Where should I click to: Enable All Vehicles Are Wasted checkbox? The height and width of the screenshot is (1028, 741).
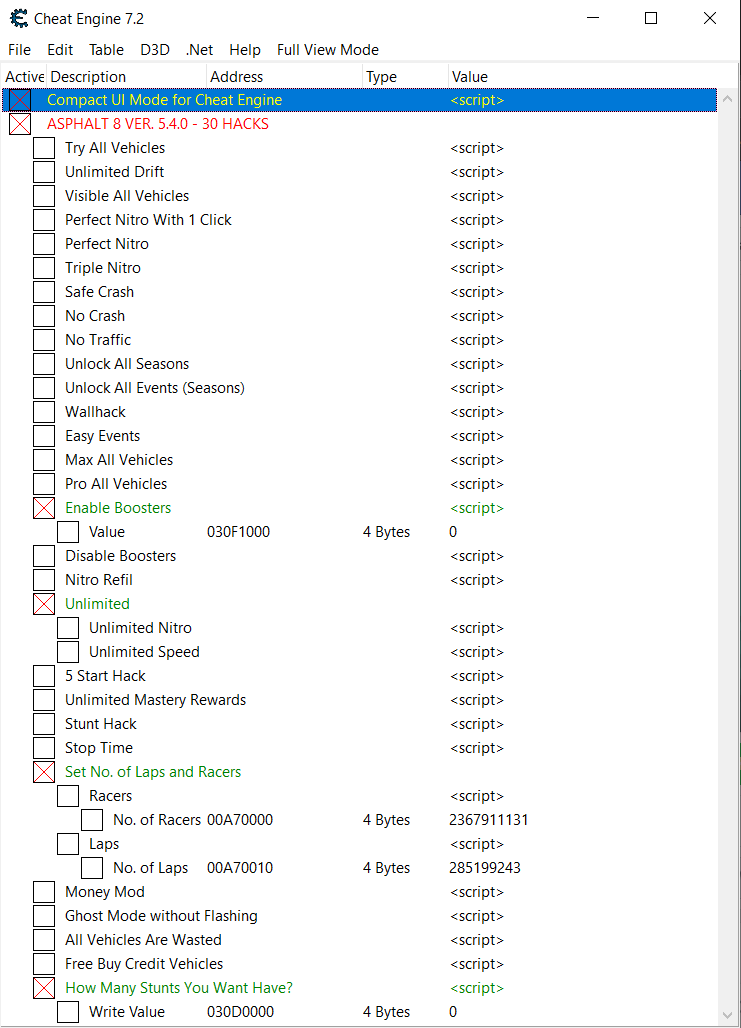44,939
